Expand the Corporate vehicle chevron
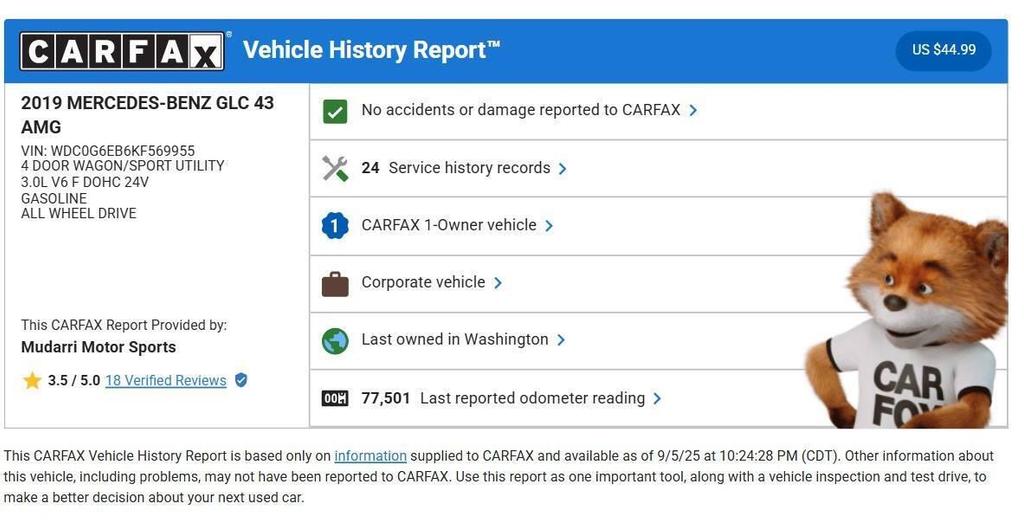The width and height of the screenshot is (1024, 523). [498, 283]
